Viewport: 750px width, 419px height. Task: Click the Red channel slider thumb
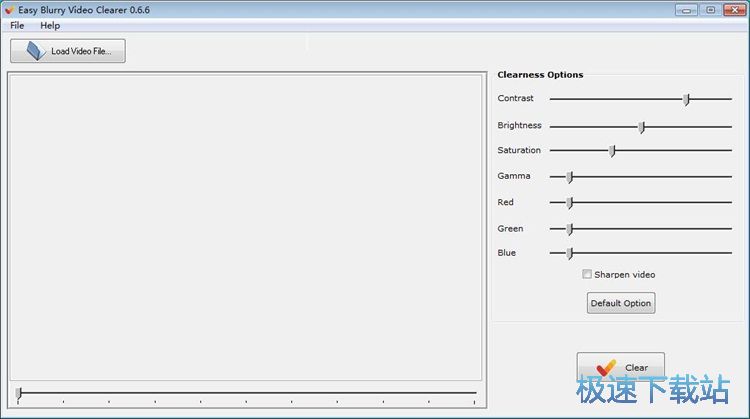[x=570, y=203]
